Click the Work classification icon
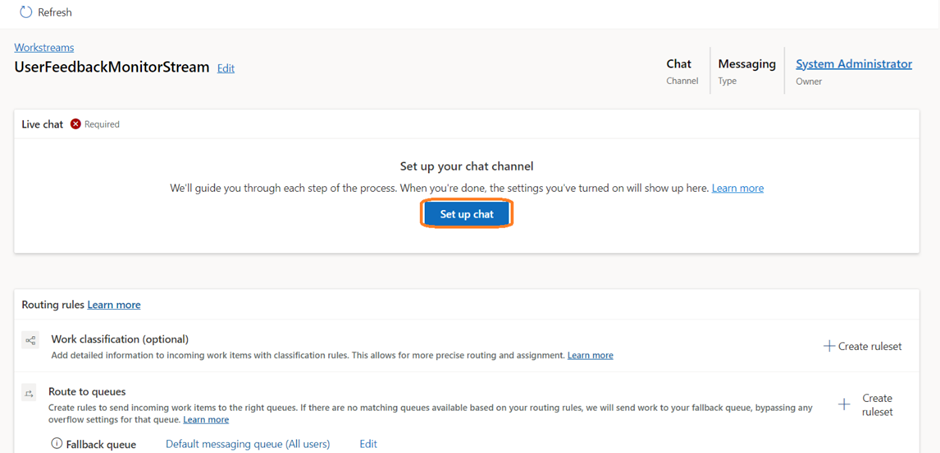Screen dimensions: 940x453 31,341
